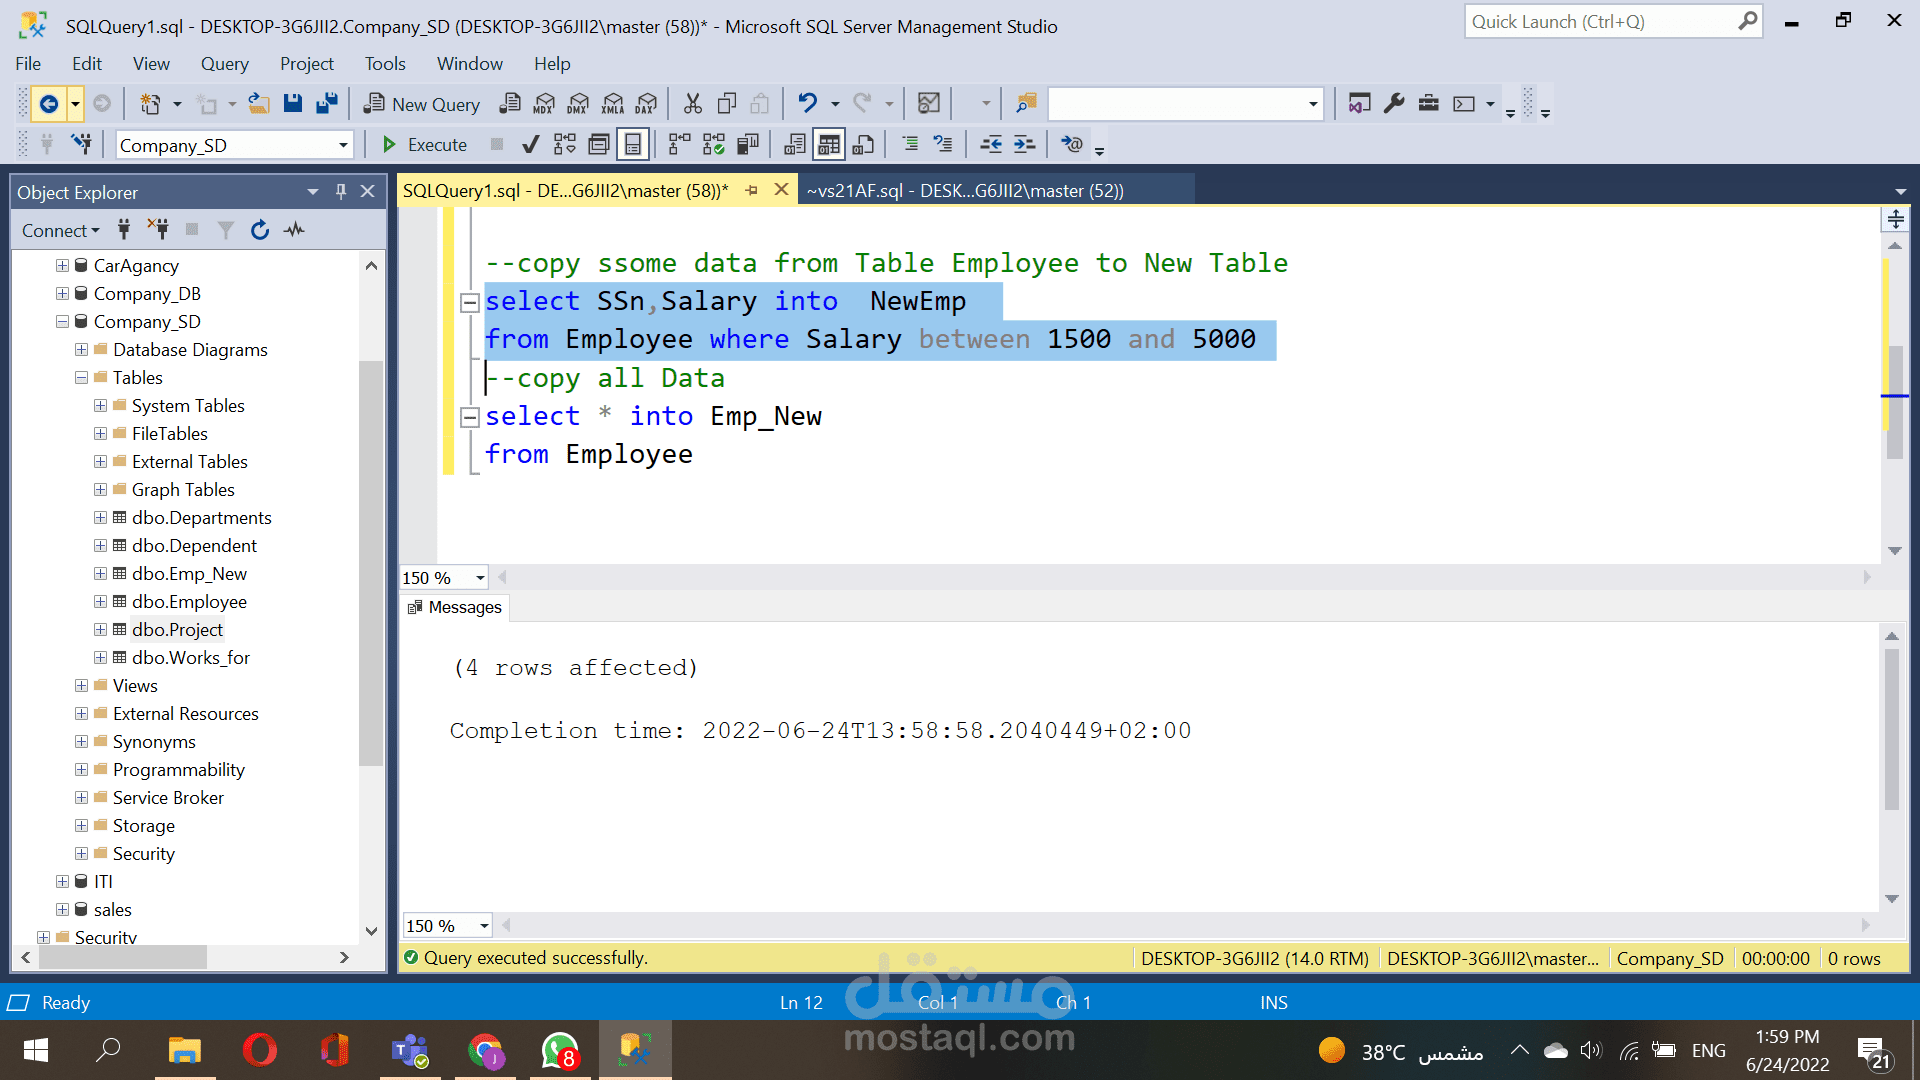1920x1080 pixels.
Task: Toggle IntelliSense Enabled button
Action: (x=633, y=145)
